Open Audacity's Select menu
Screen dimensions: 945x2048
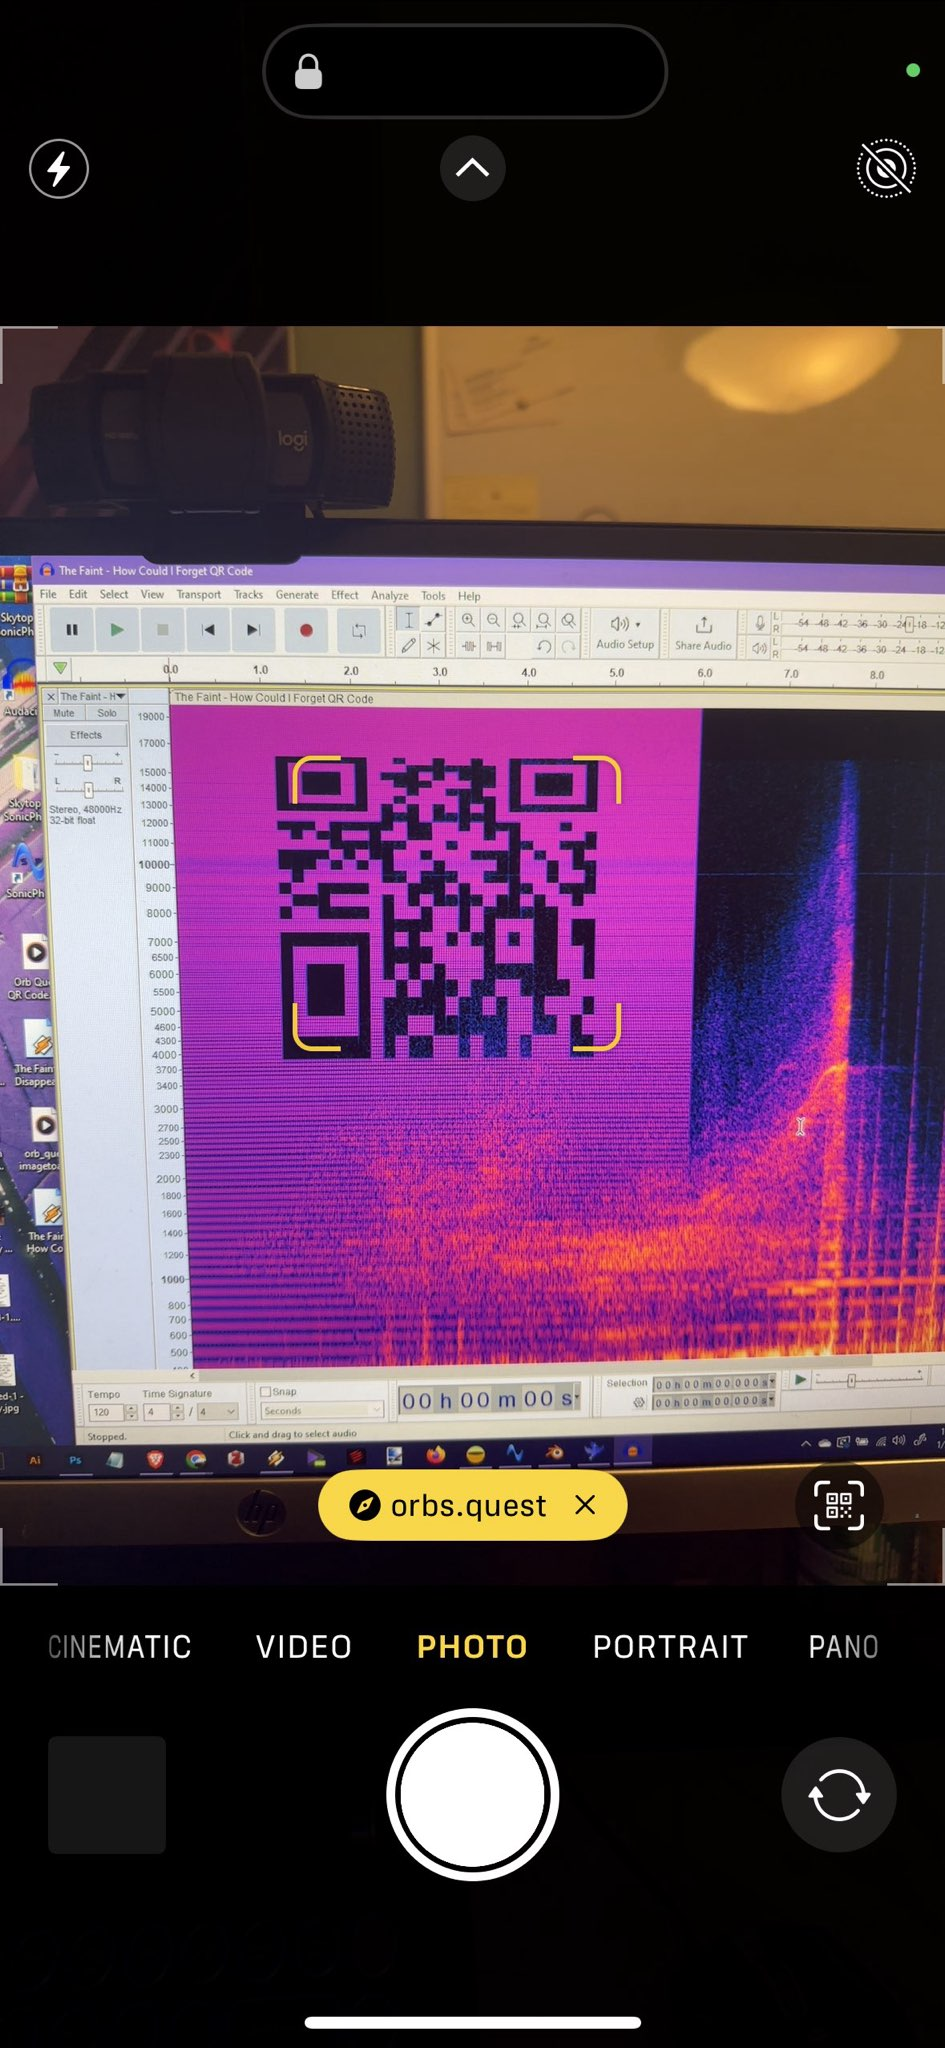(114, 594)
